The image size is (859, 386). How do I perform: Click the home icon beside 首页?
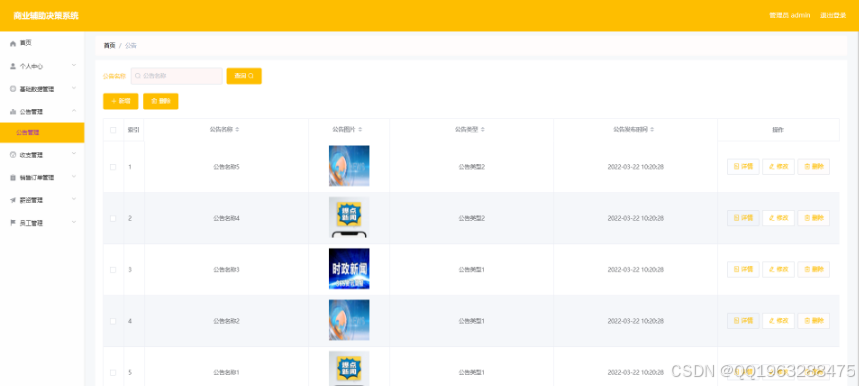[13, 43]
